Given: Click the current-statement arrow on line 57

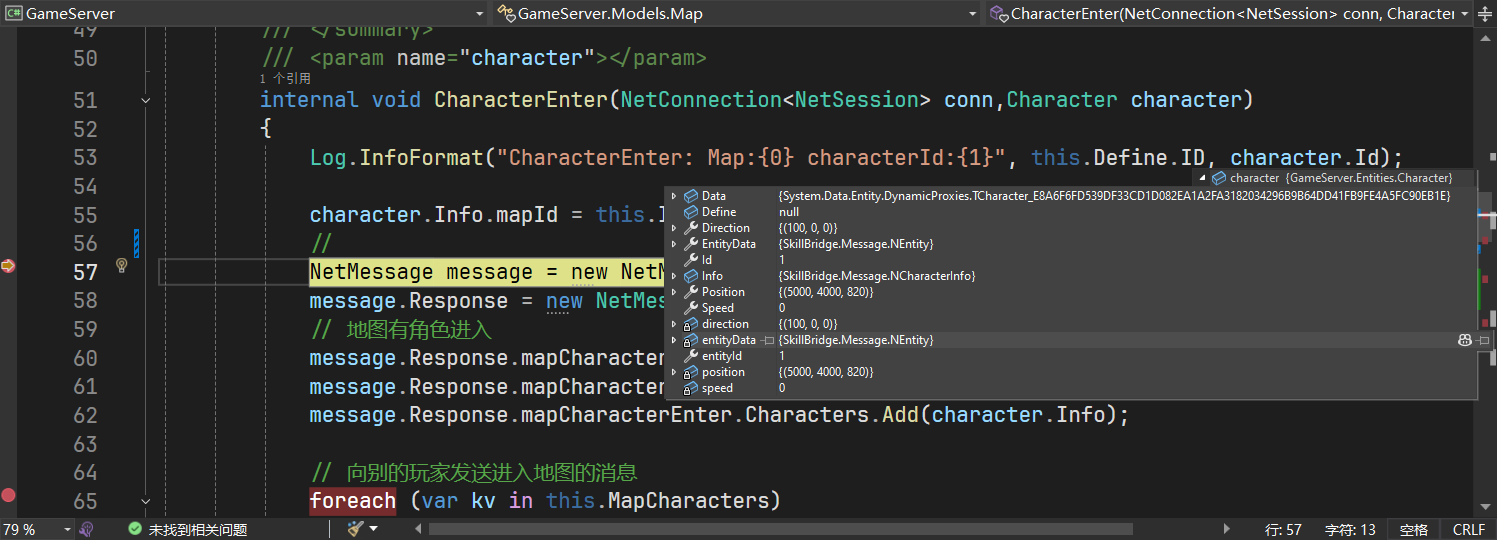Looking at the screenshot, I should [x=9, y=266].
